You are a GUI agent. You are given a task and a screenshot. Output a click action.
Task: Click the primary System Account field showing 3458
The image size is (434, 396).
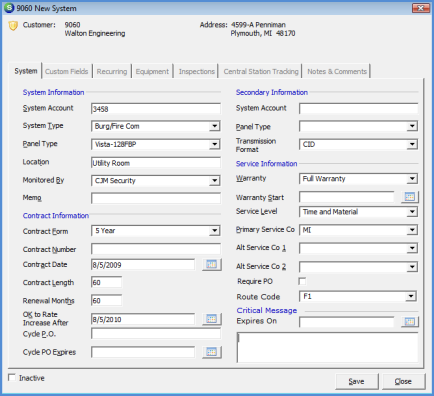(156, 109)
